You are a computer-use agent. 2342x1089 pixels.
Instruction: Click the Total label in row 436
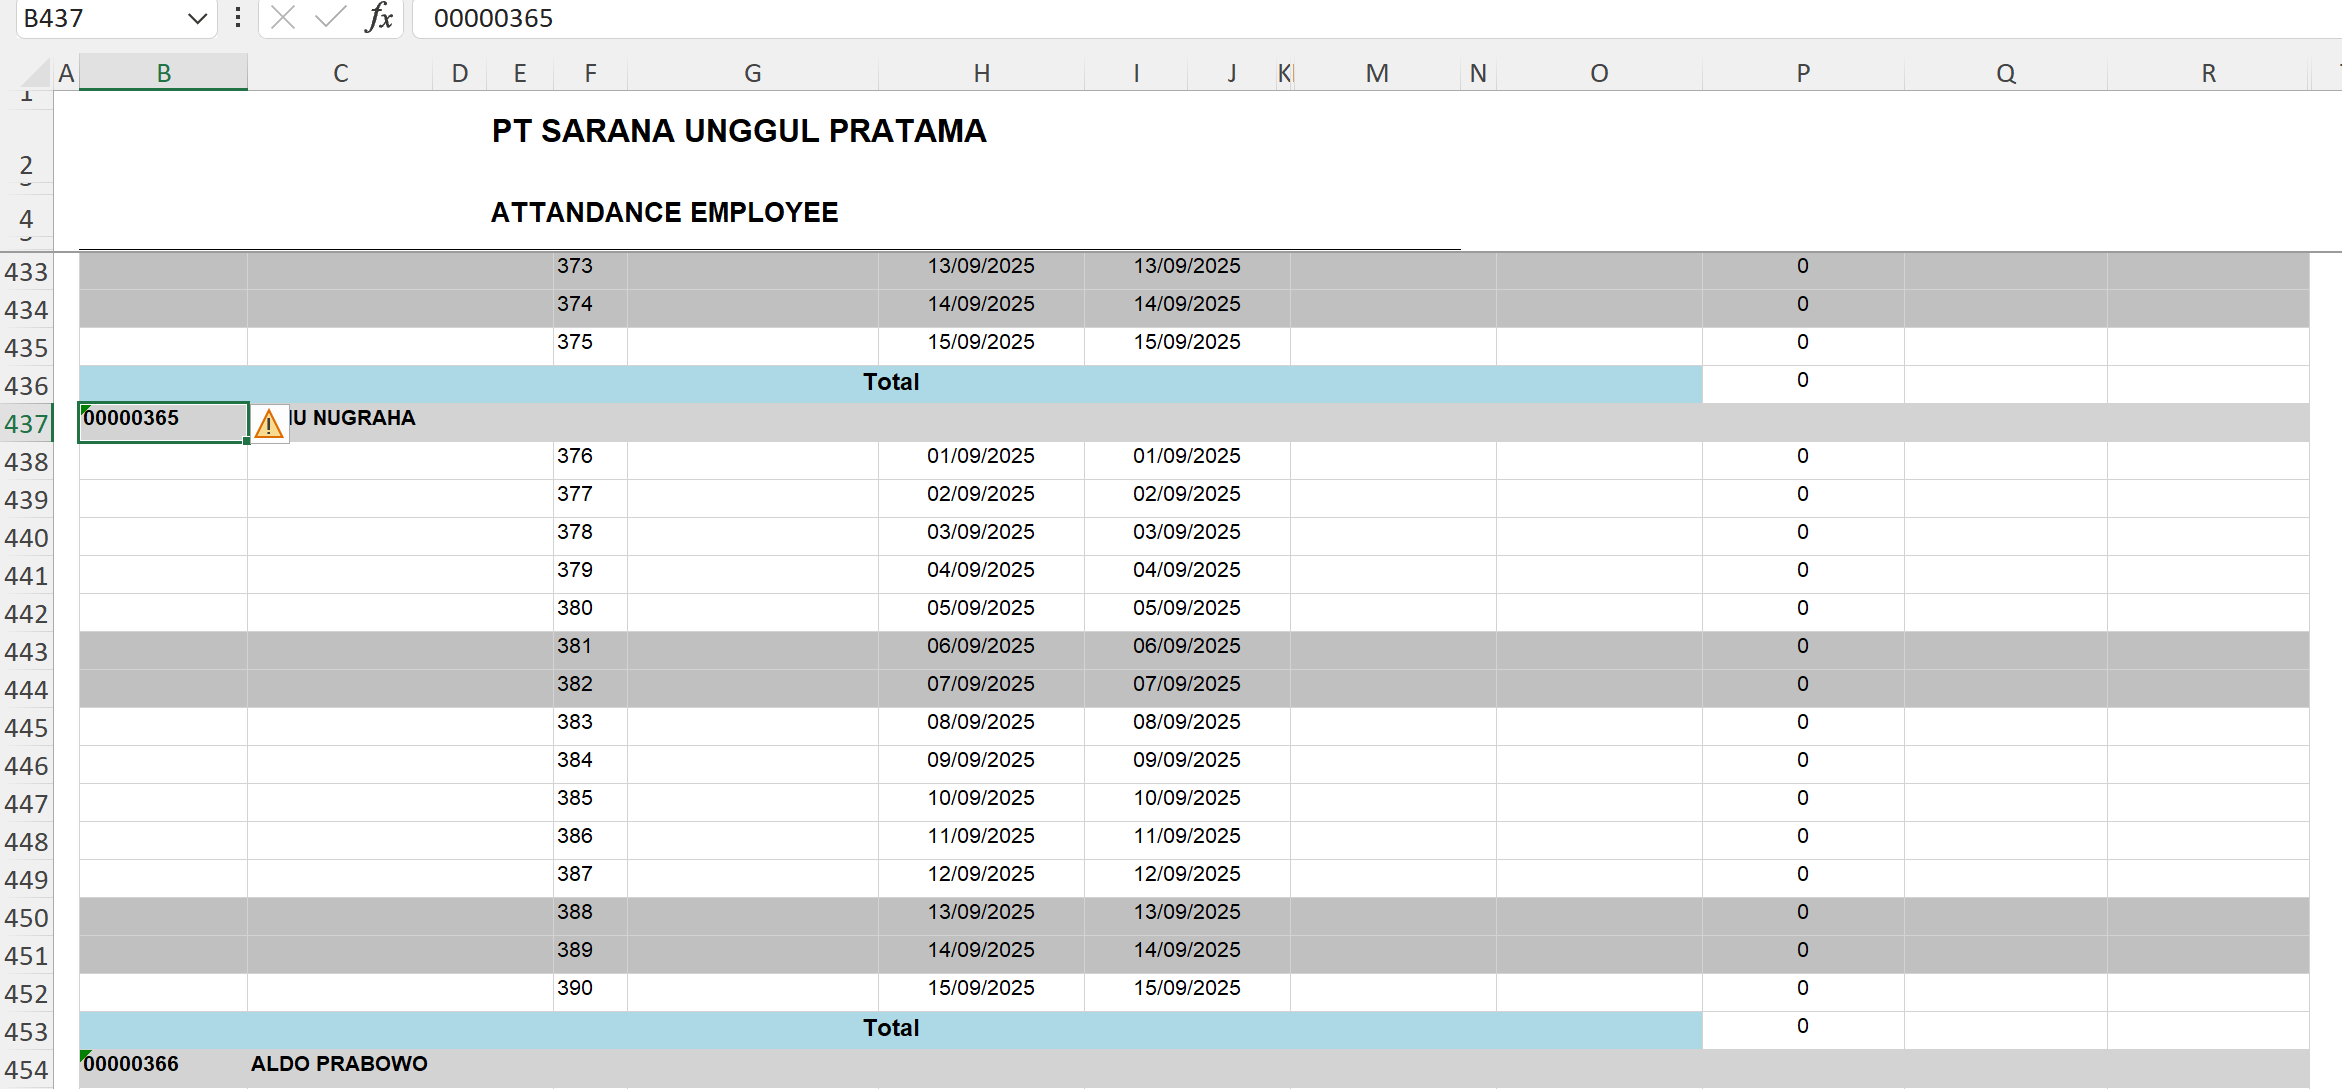pos(891,382)
